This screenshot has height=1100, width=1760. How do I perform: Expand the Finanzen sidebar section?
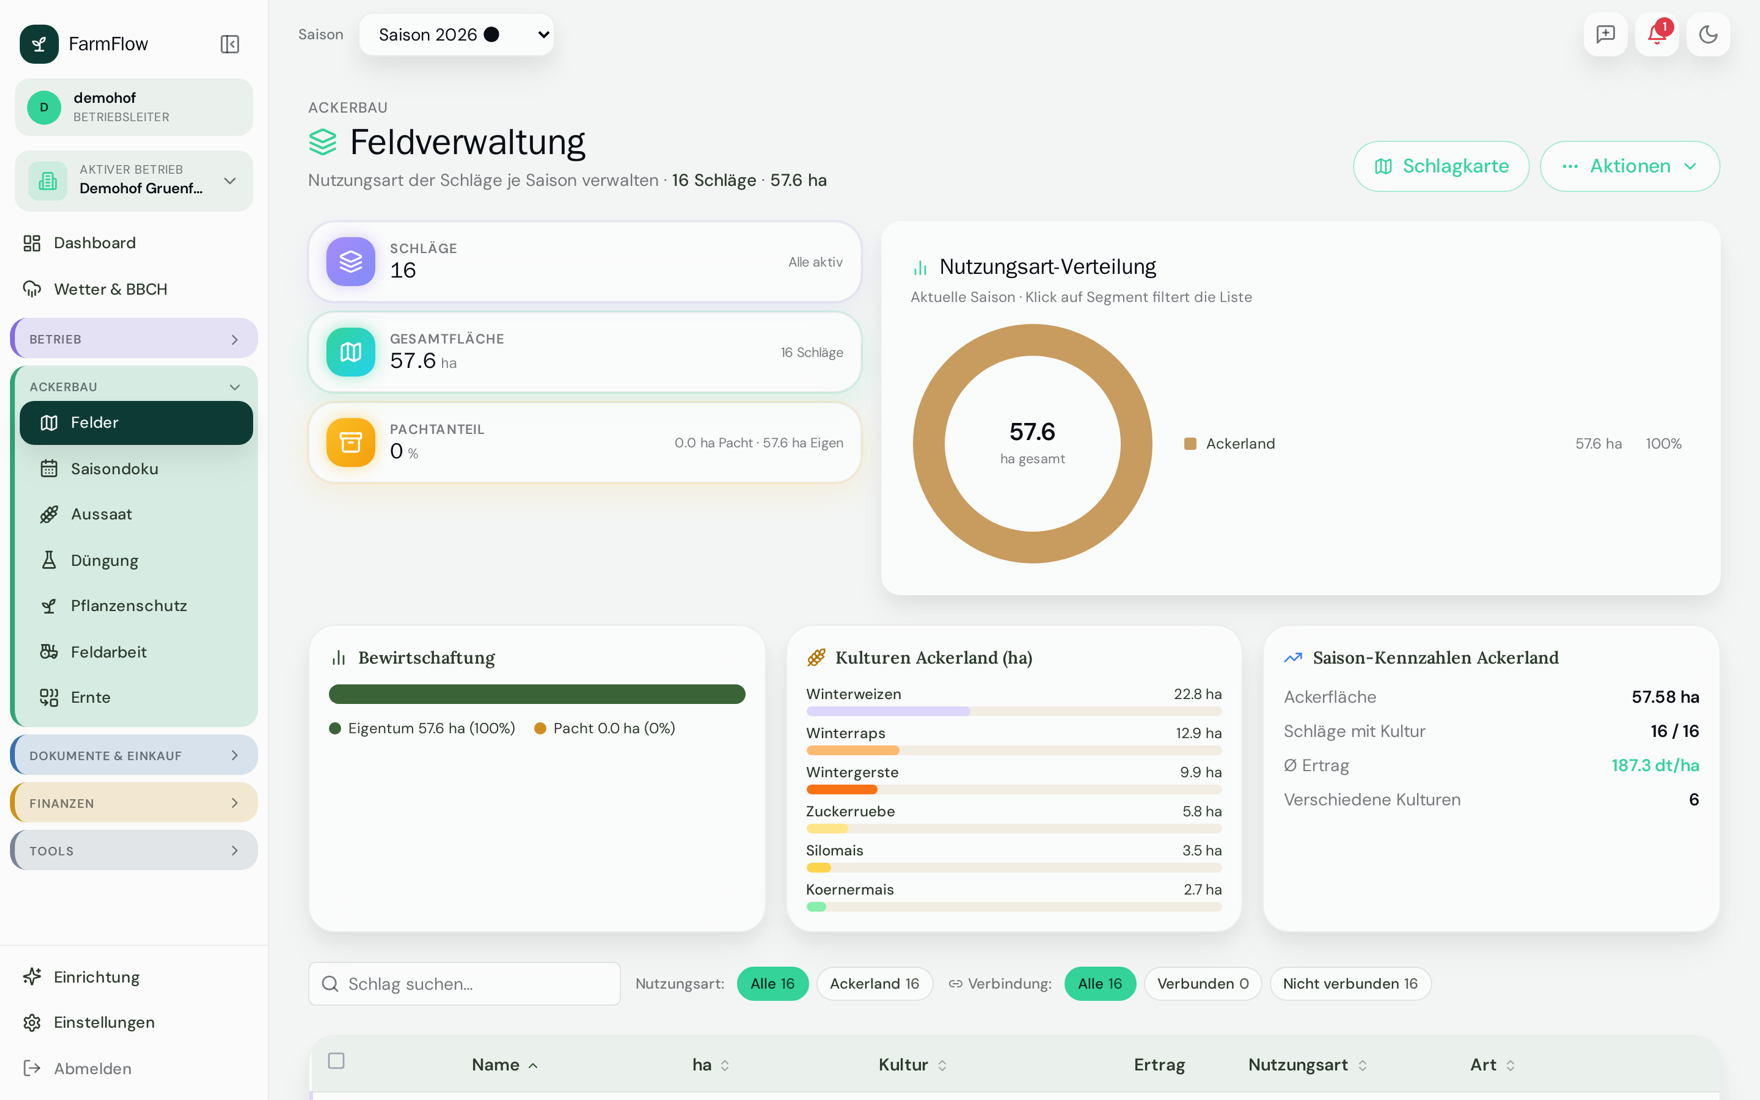click(x=134, y=803)
